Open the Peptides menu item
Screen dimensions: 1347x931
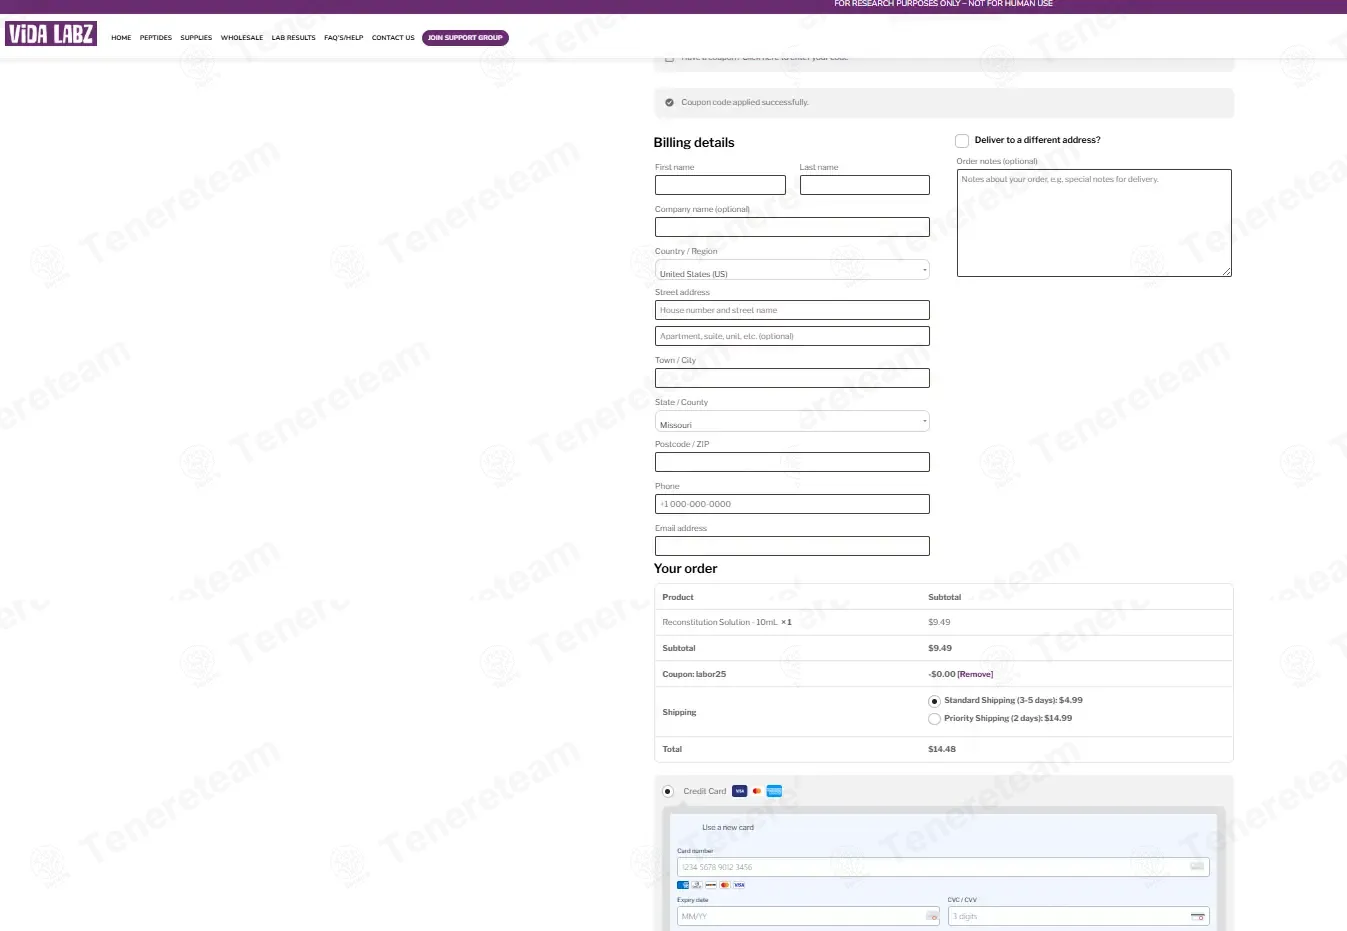coord(155,38)
